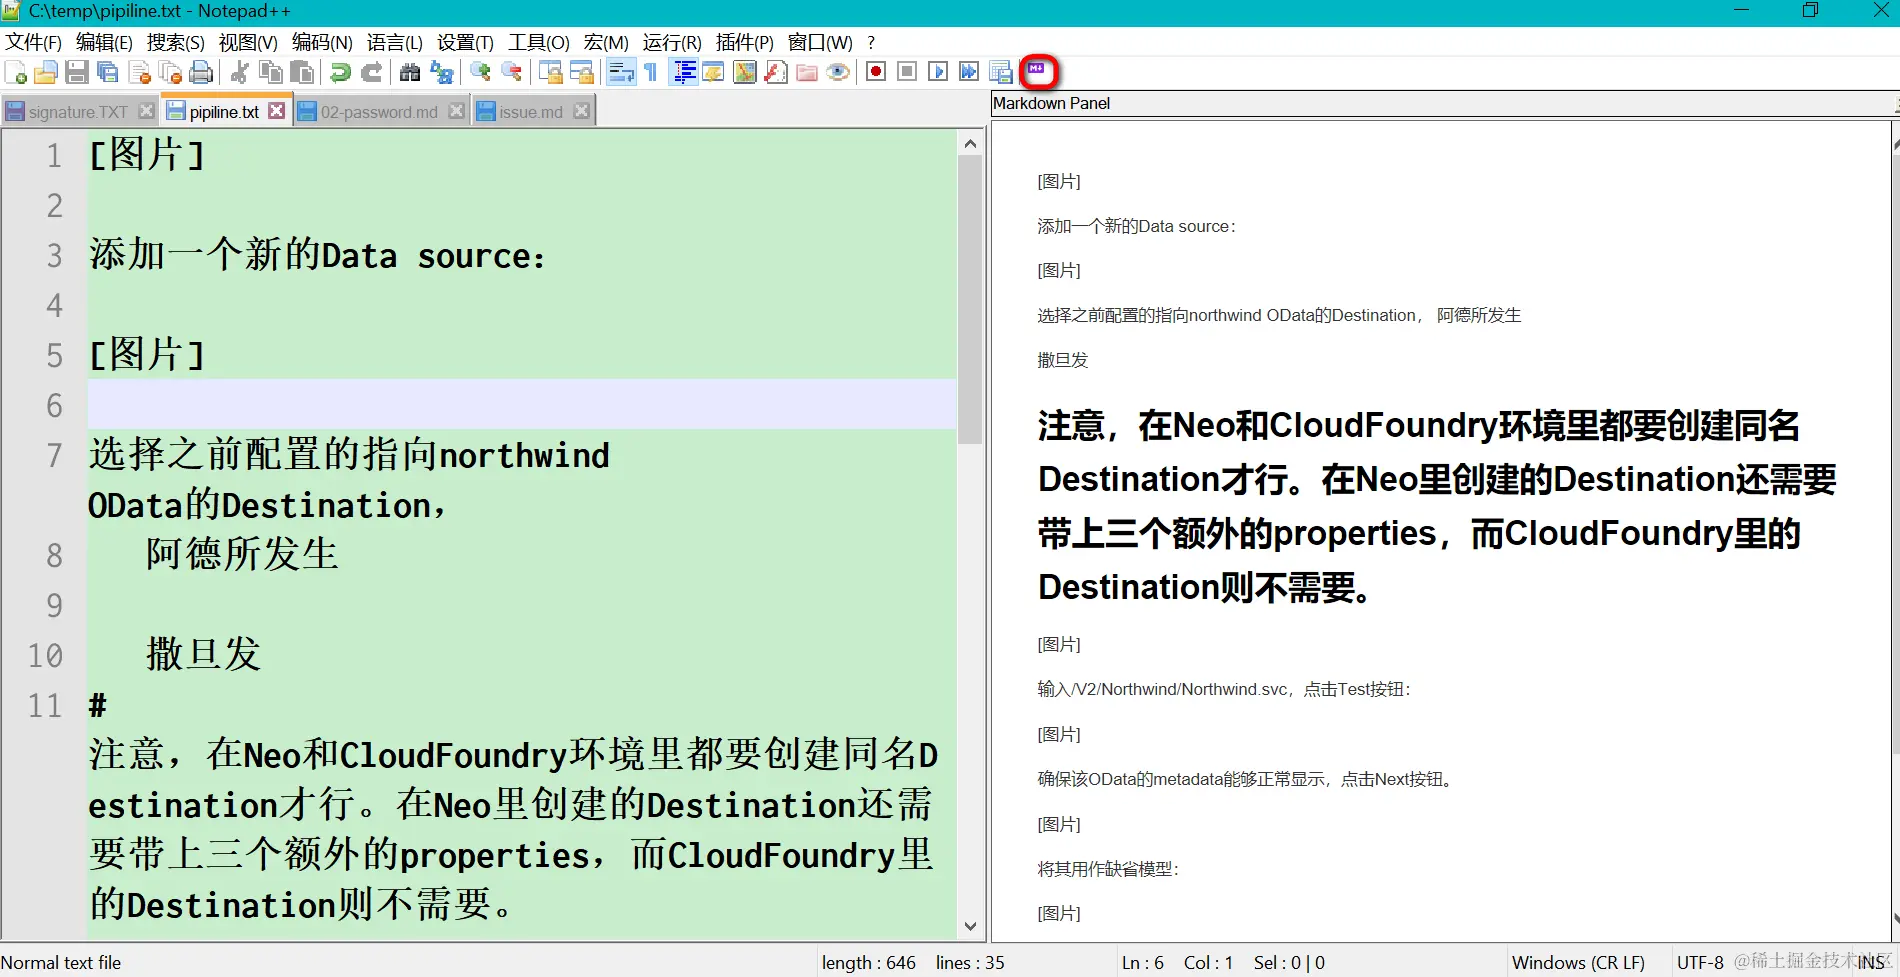The width and height of the screenshot is (1900, 977).
Task: Open a file using the folder icon
Action: [46, 72]
